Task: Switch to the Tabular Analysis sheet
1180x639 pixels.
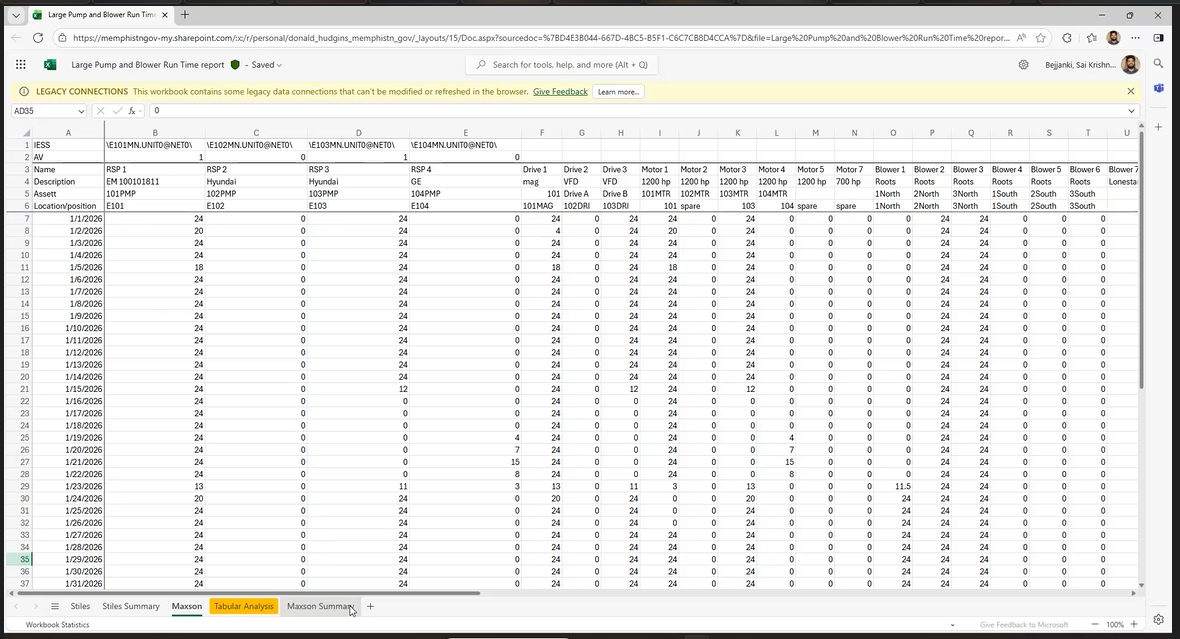Action: 244,606
